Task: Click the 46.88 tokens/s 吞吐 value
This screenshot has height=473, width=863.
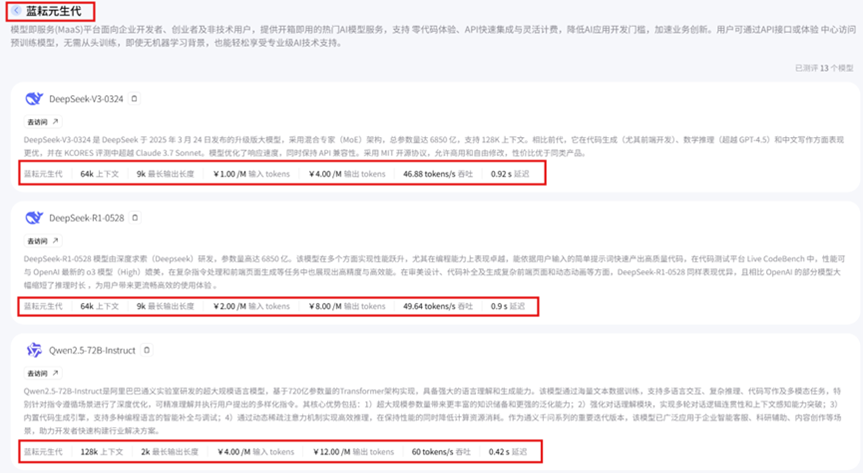Action: [x=438, y=173]
